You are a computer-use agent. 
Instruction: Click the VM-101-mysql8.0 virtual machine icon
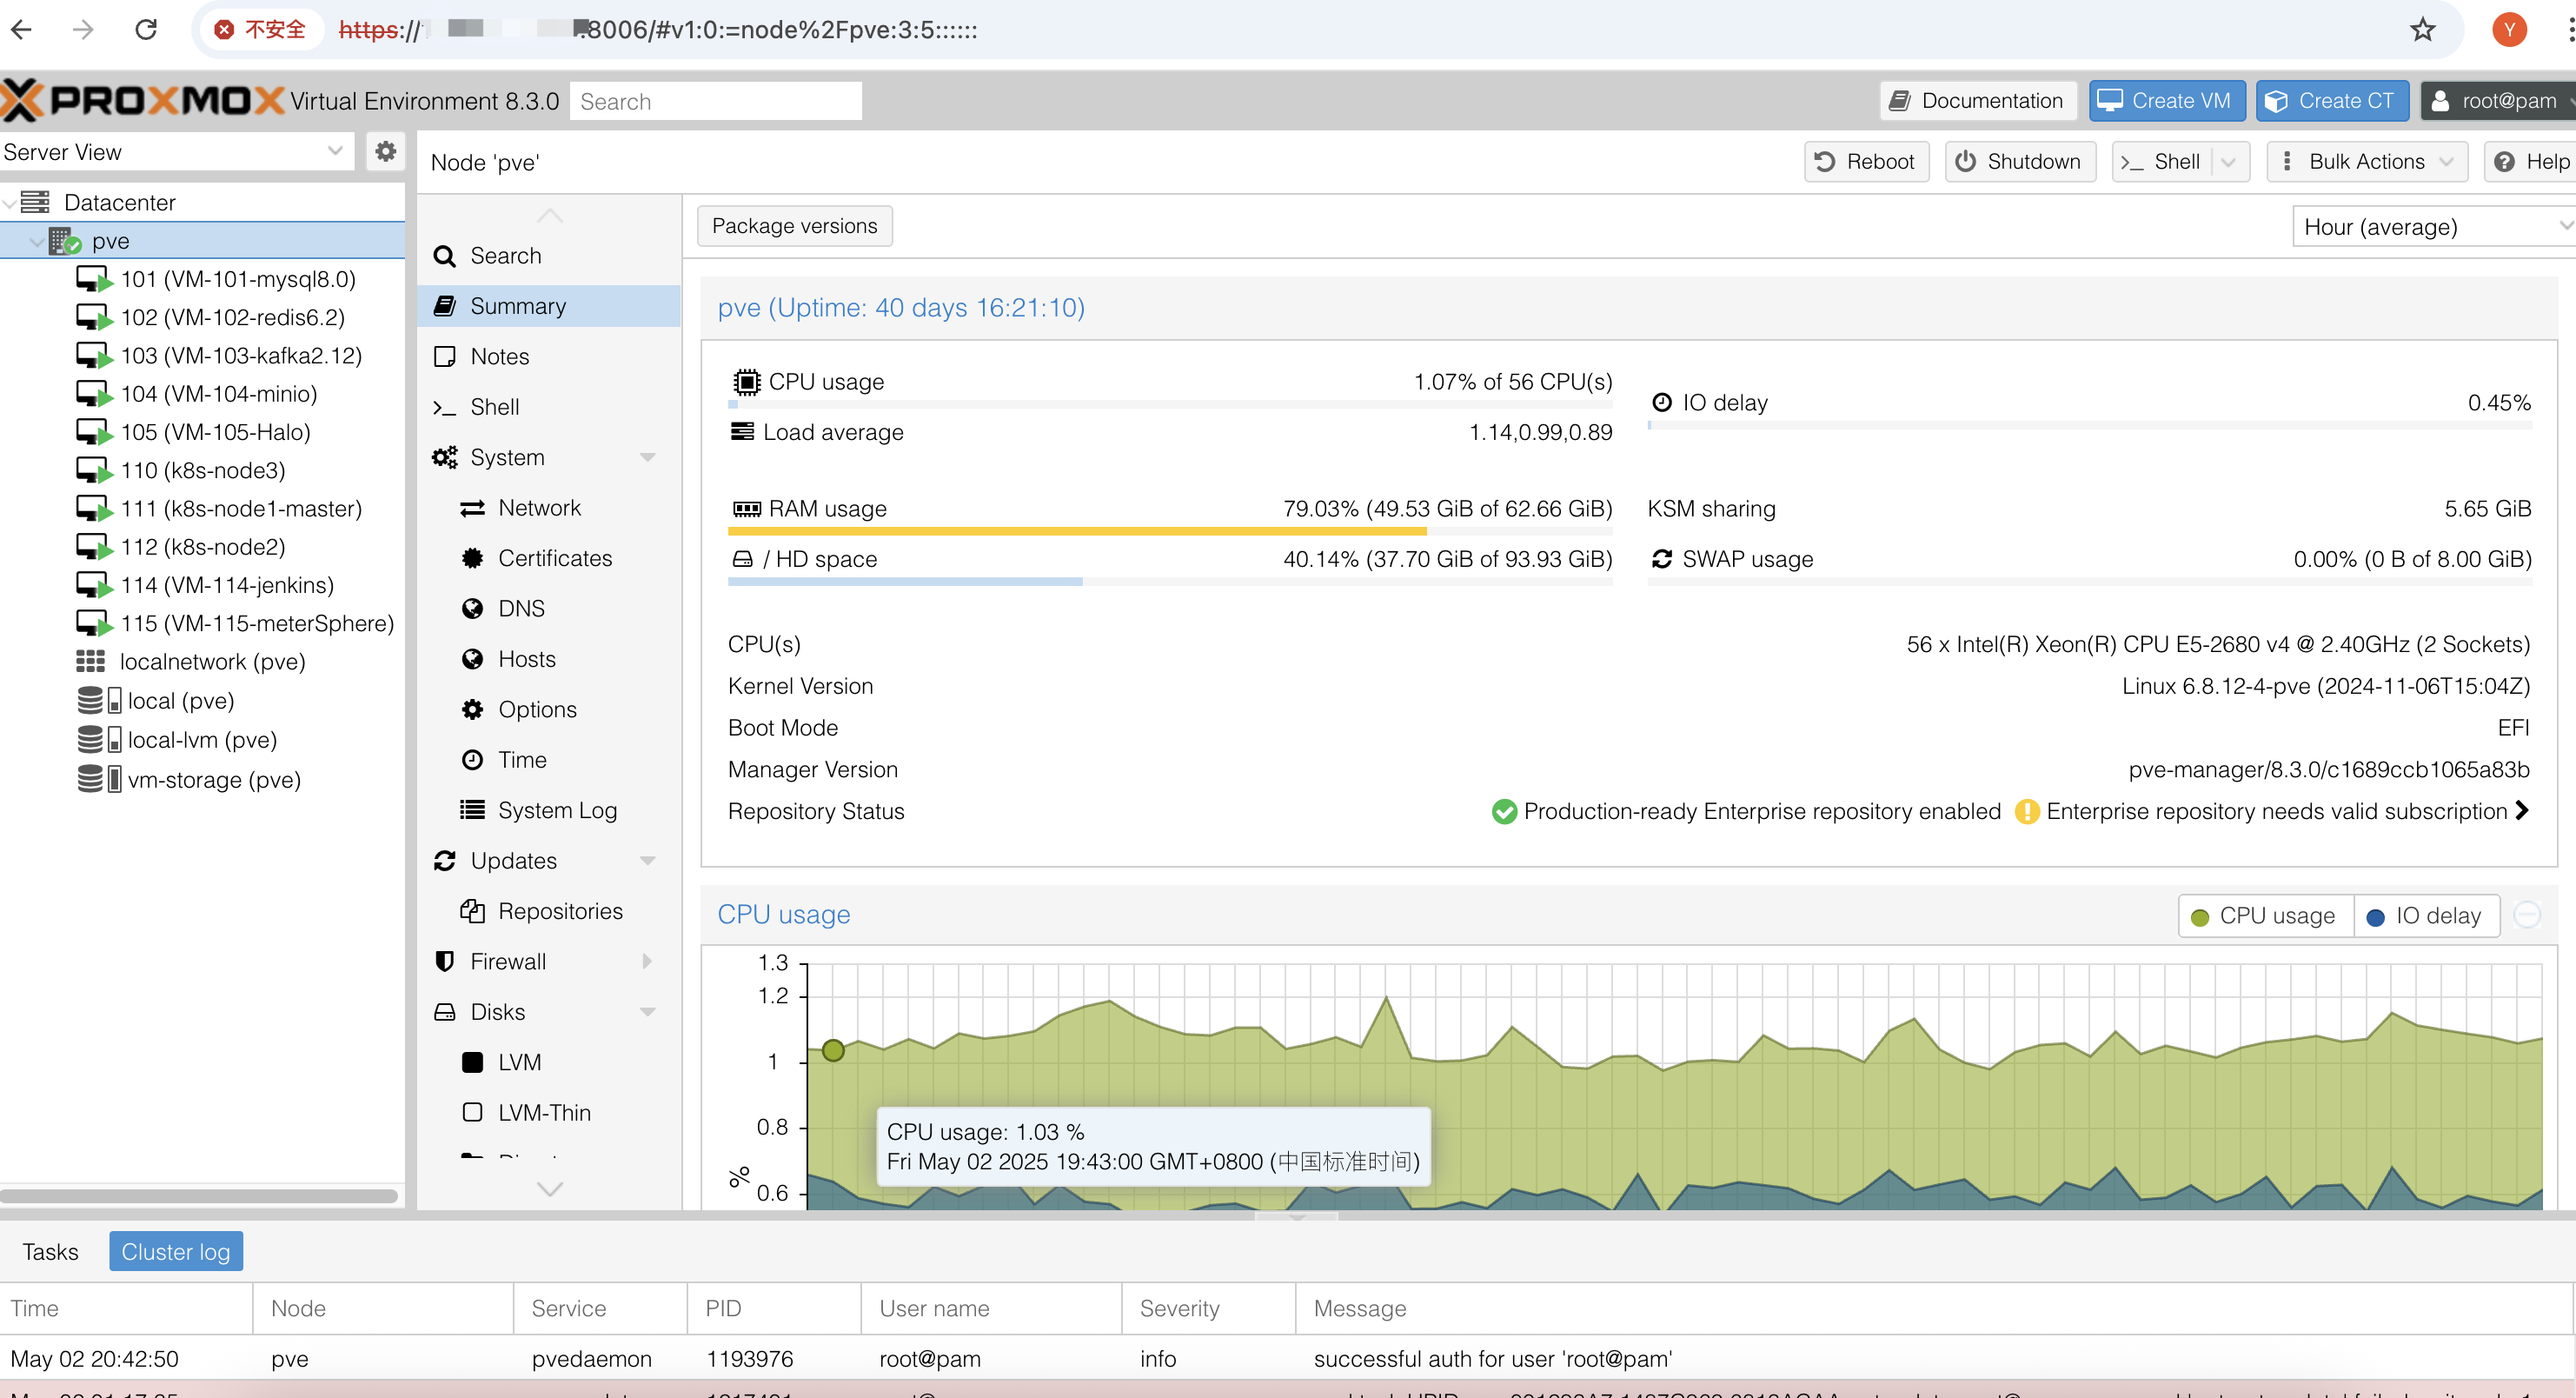coord(93,279)
